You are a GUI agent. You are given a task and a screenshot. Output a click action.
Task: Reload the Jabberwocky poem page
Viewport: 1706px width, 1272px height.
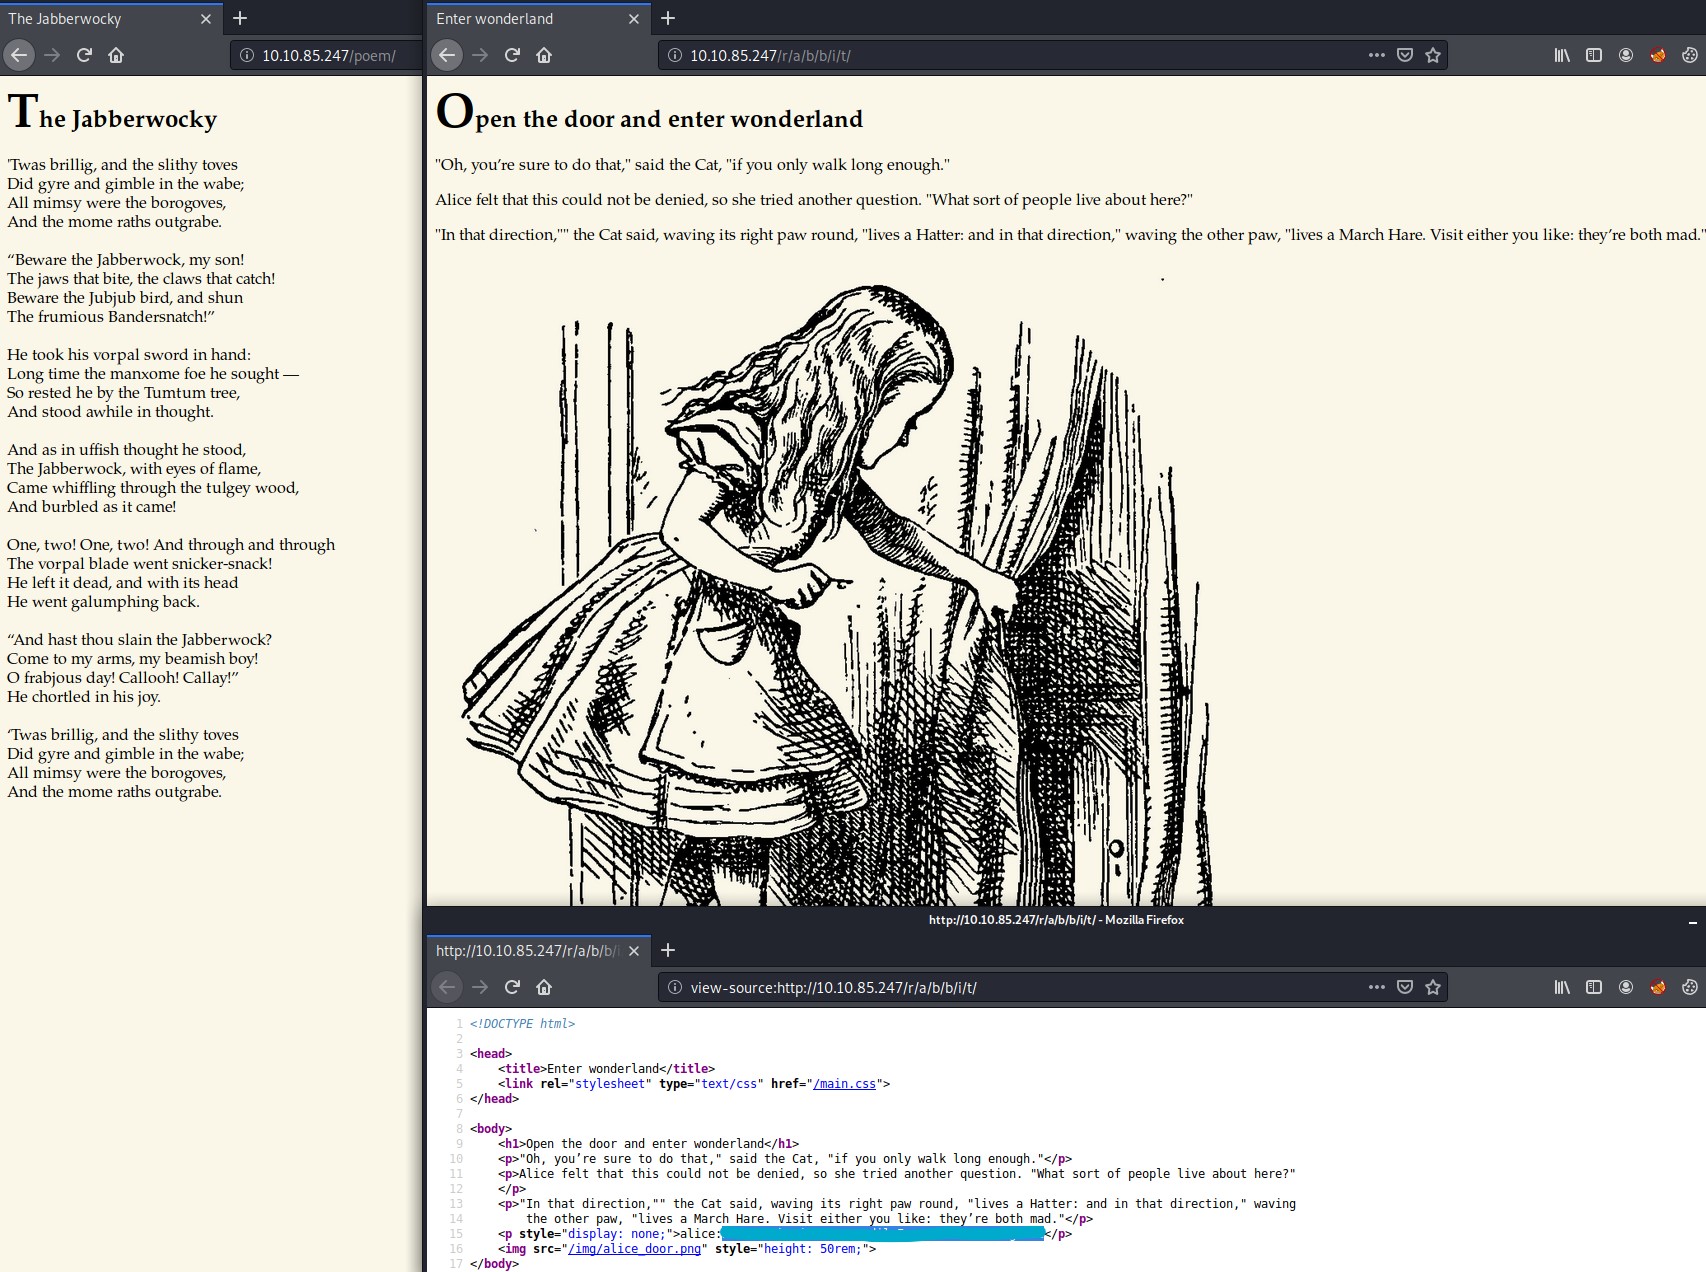tap(84, 55)
